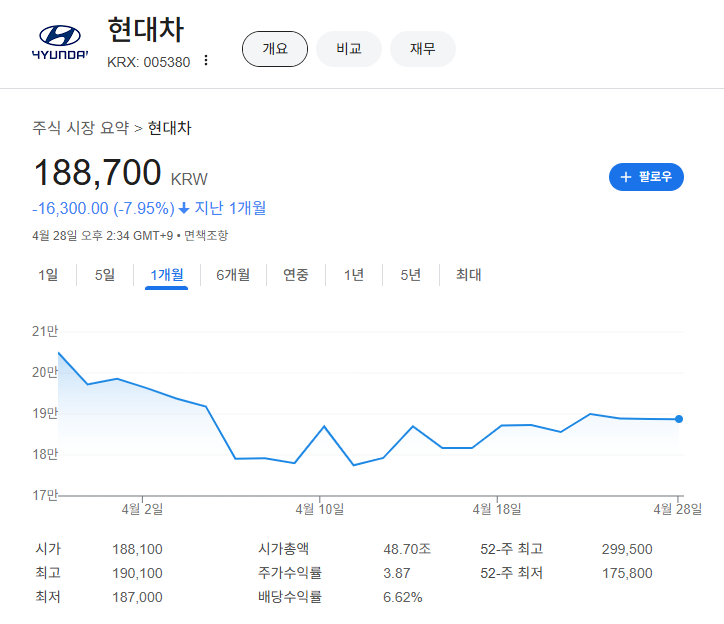This screenshot has height=624, width=724.
Task: Select the 비교 tab
Action: coord(349,49)
